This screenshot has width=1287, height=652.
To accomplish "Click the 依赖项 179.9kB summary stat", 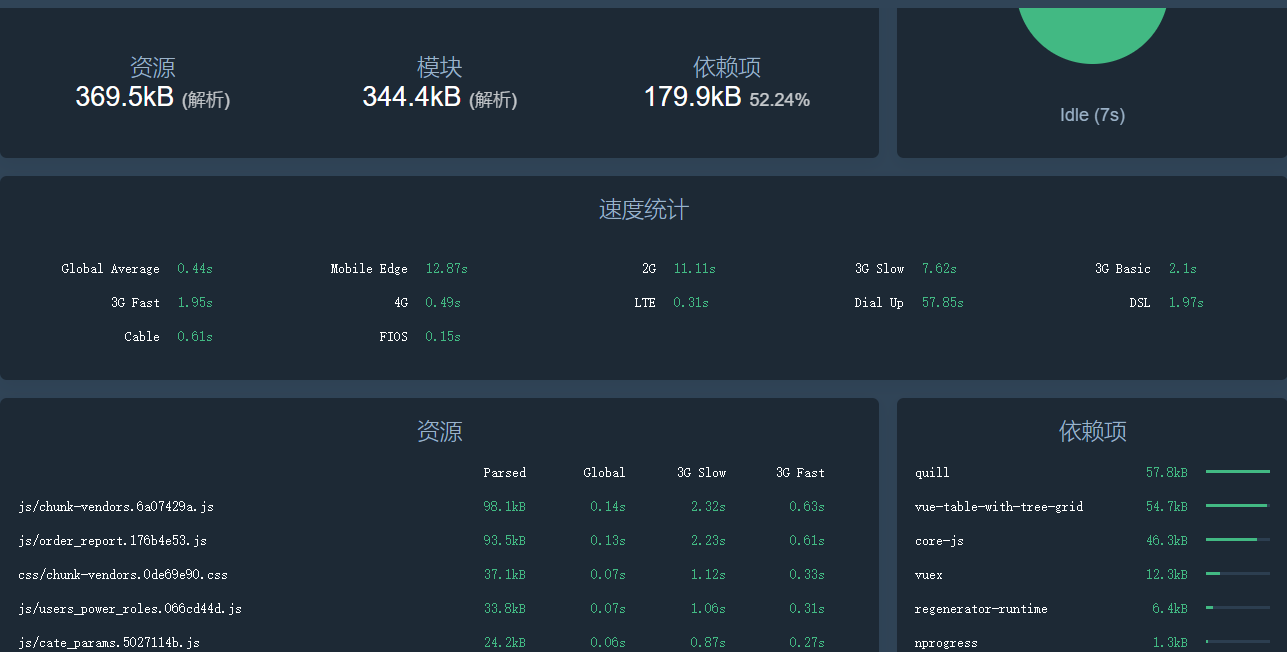I will pos(727,82).
